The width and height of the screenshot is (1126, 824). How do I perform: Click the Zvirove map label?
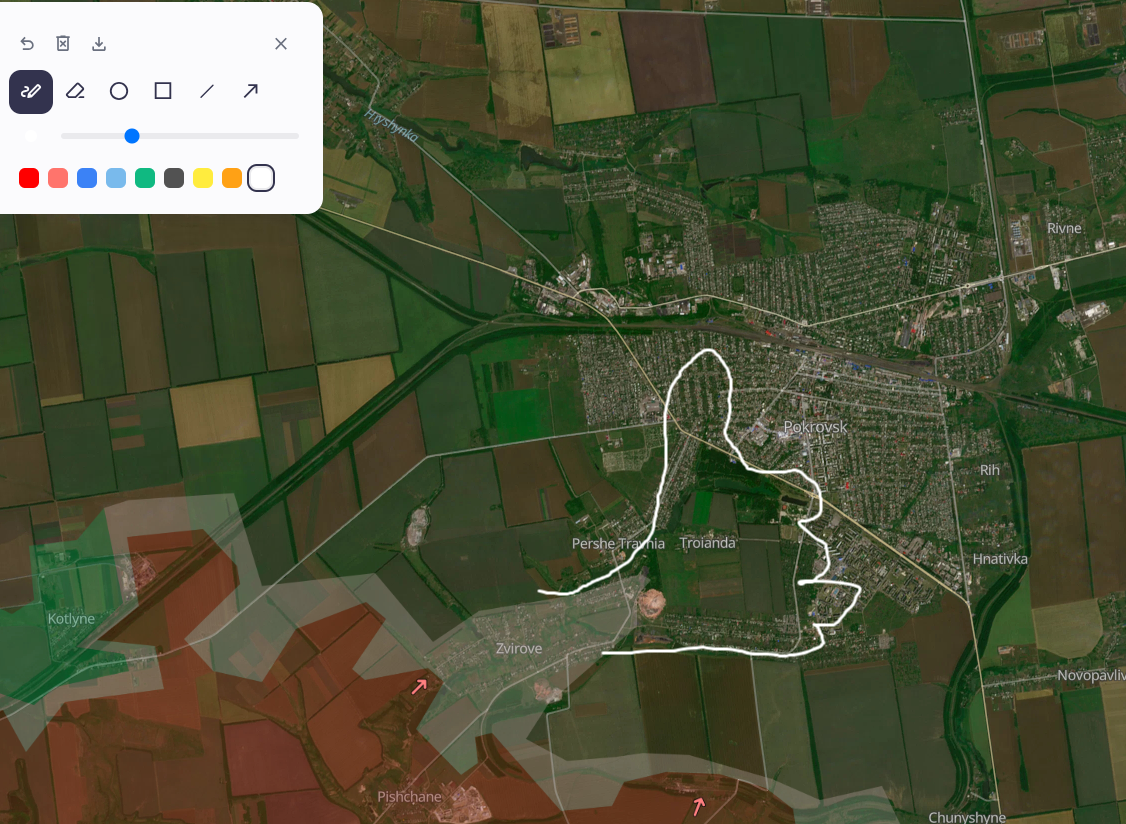pos(518,649)
